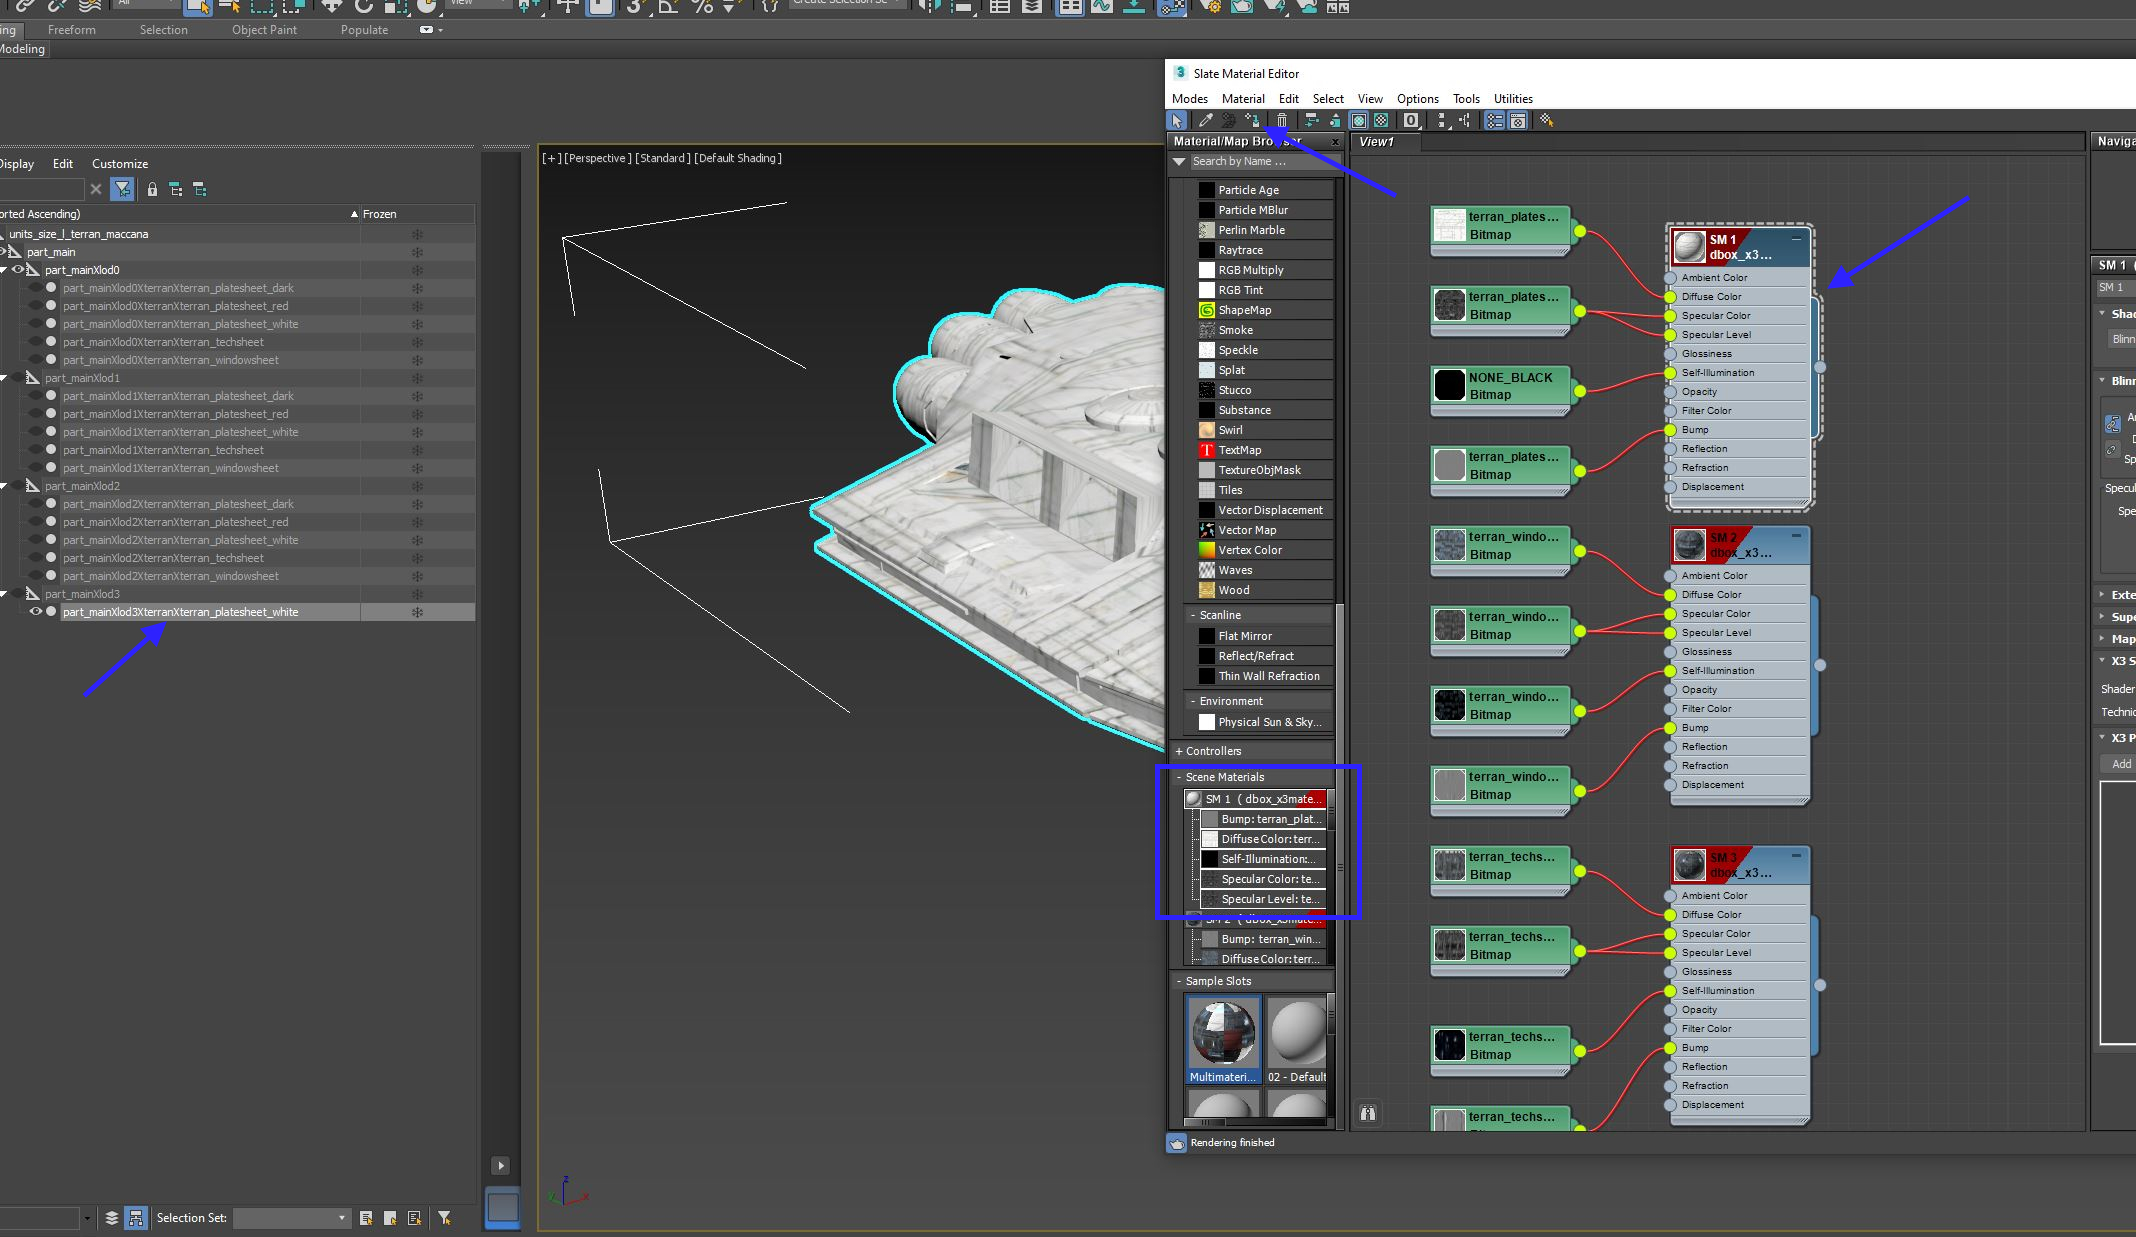
Task: Toggle visibility of part_mainXlod3 platesheet_white object
Action: pyautogui.click(x=36, y=612)
